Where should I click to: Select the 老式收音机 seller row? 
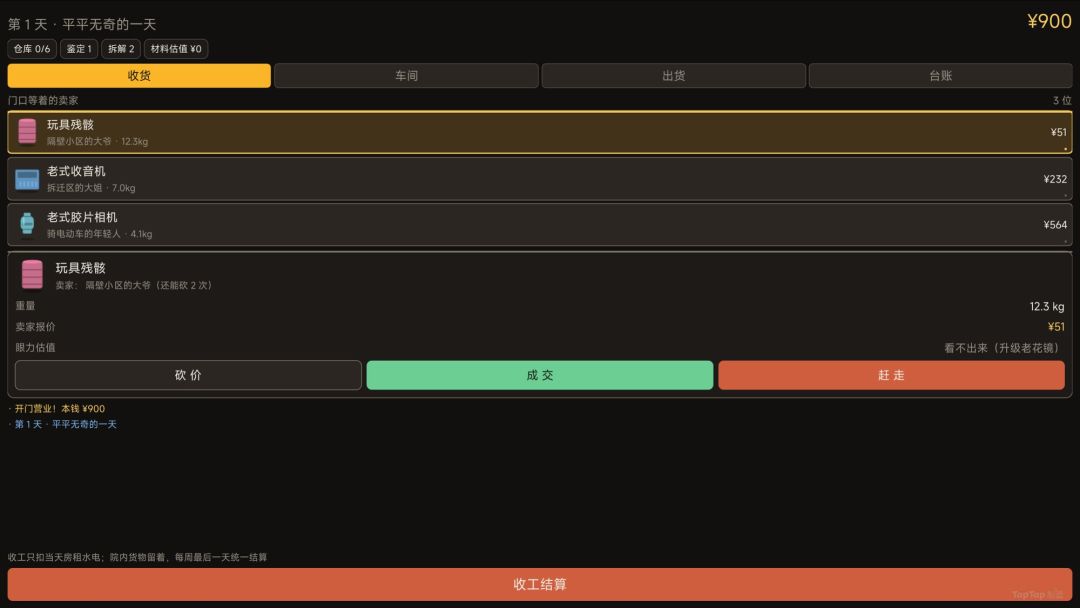point(540,179)
